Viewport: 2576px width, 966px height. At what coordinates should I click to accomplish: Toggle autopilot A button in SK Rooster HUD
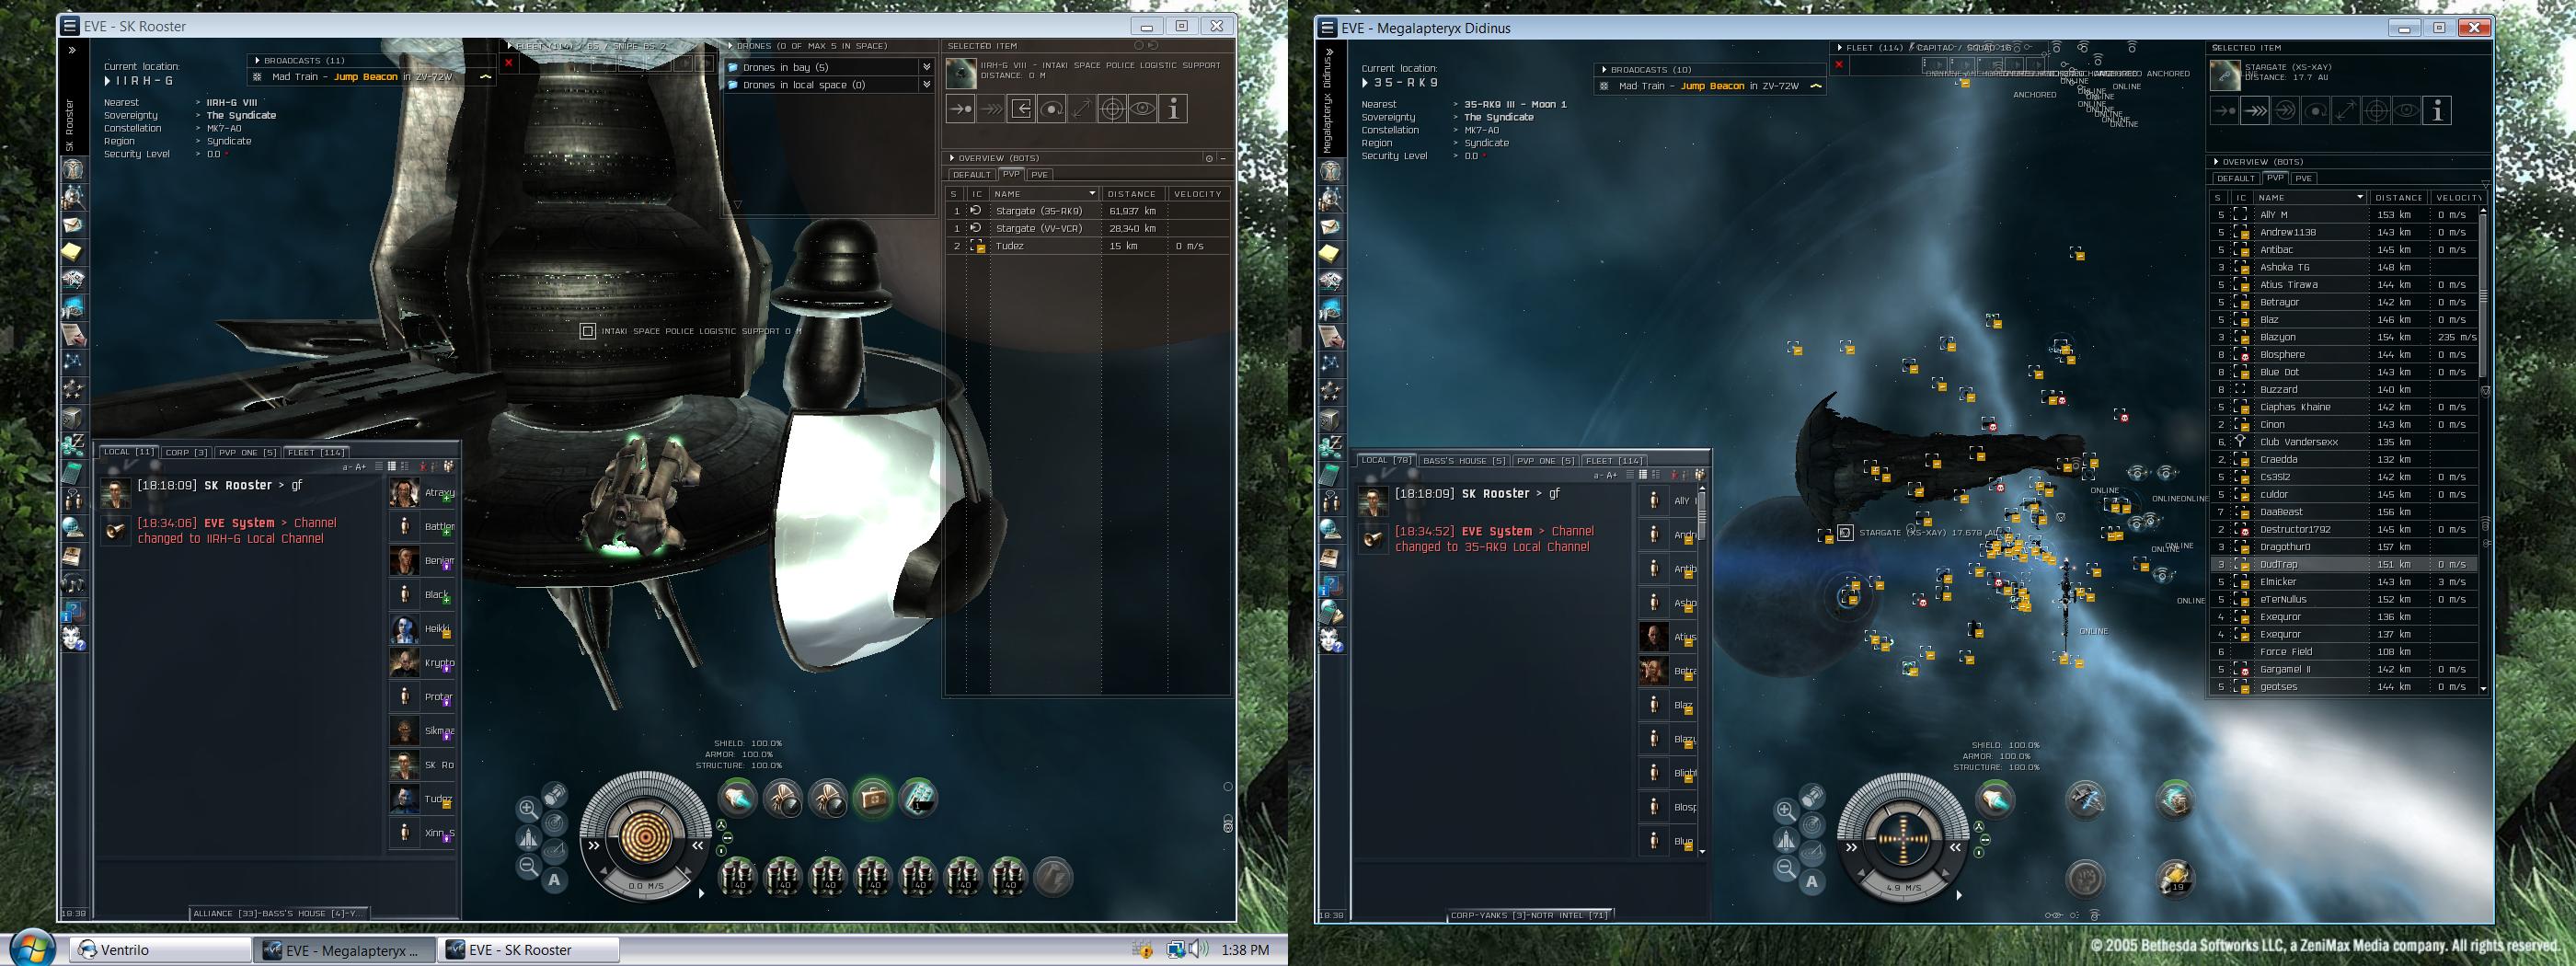click(x=555, y=880)
